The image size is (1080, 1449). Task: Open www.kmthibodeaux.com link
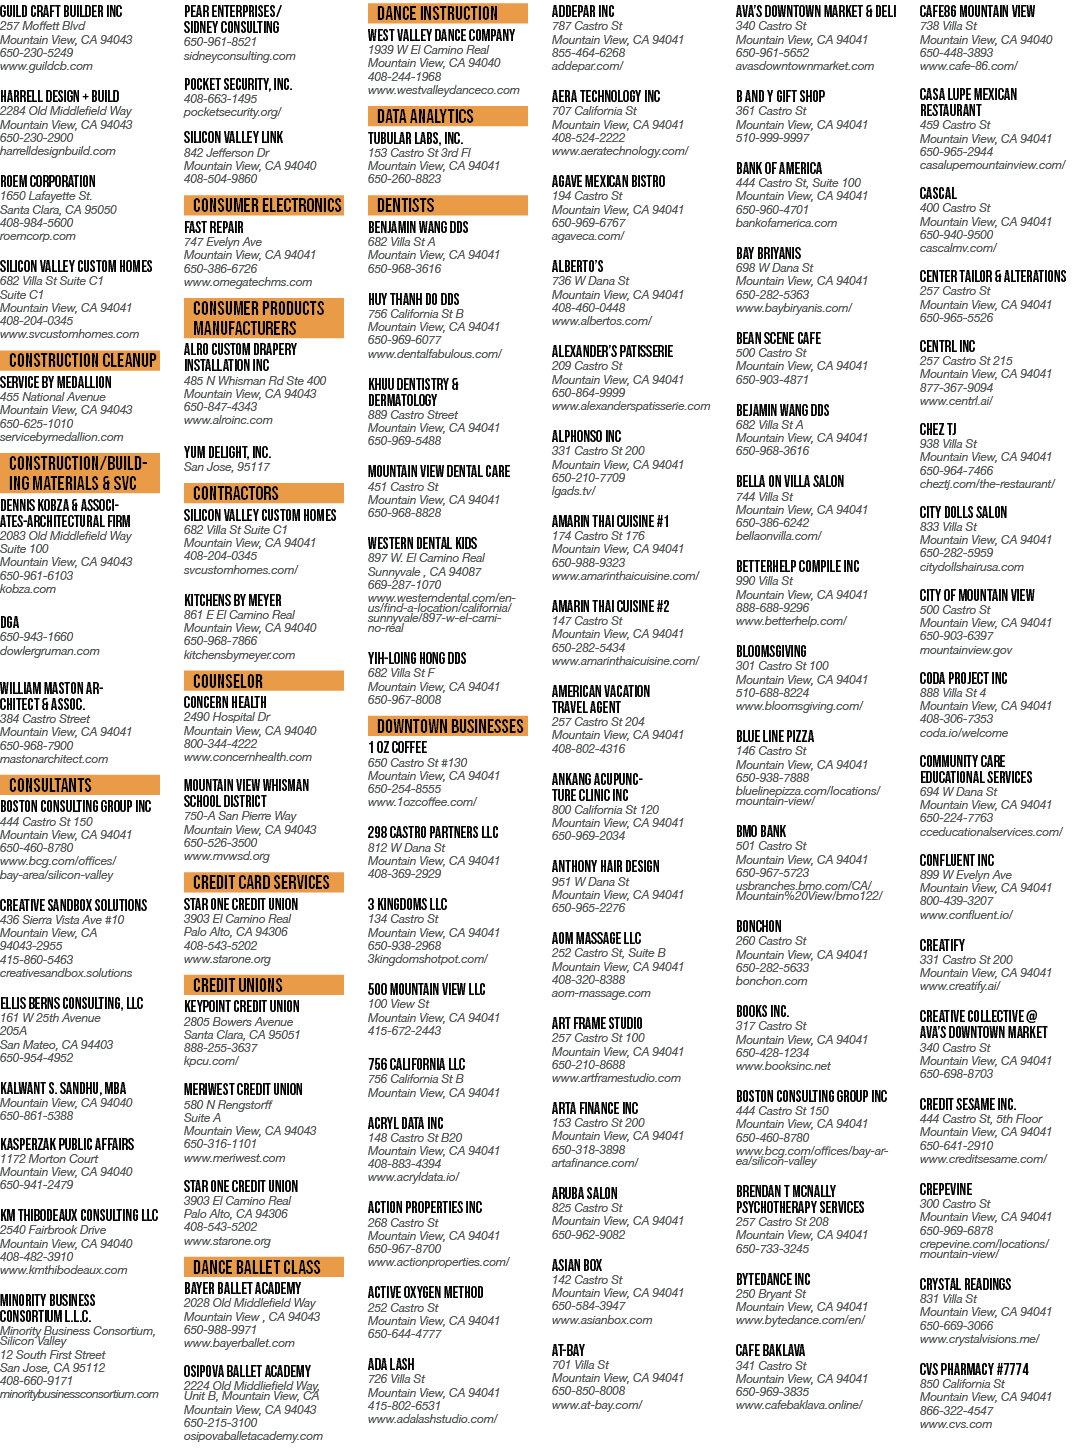coord(64,1270)
